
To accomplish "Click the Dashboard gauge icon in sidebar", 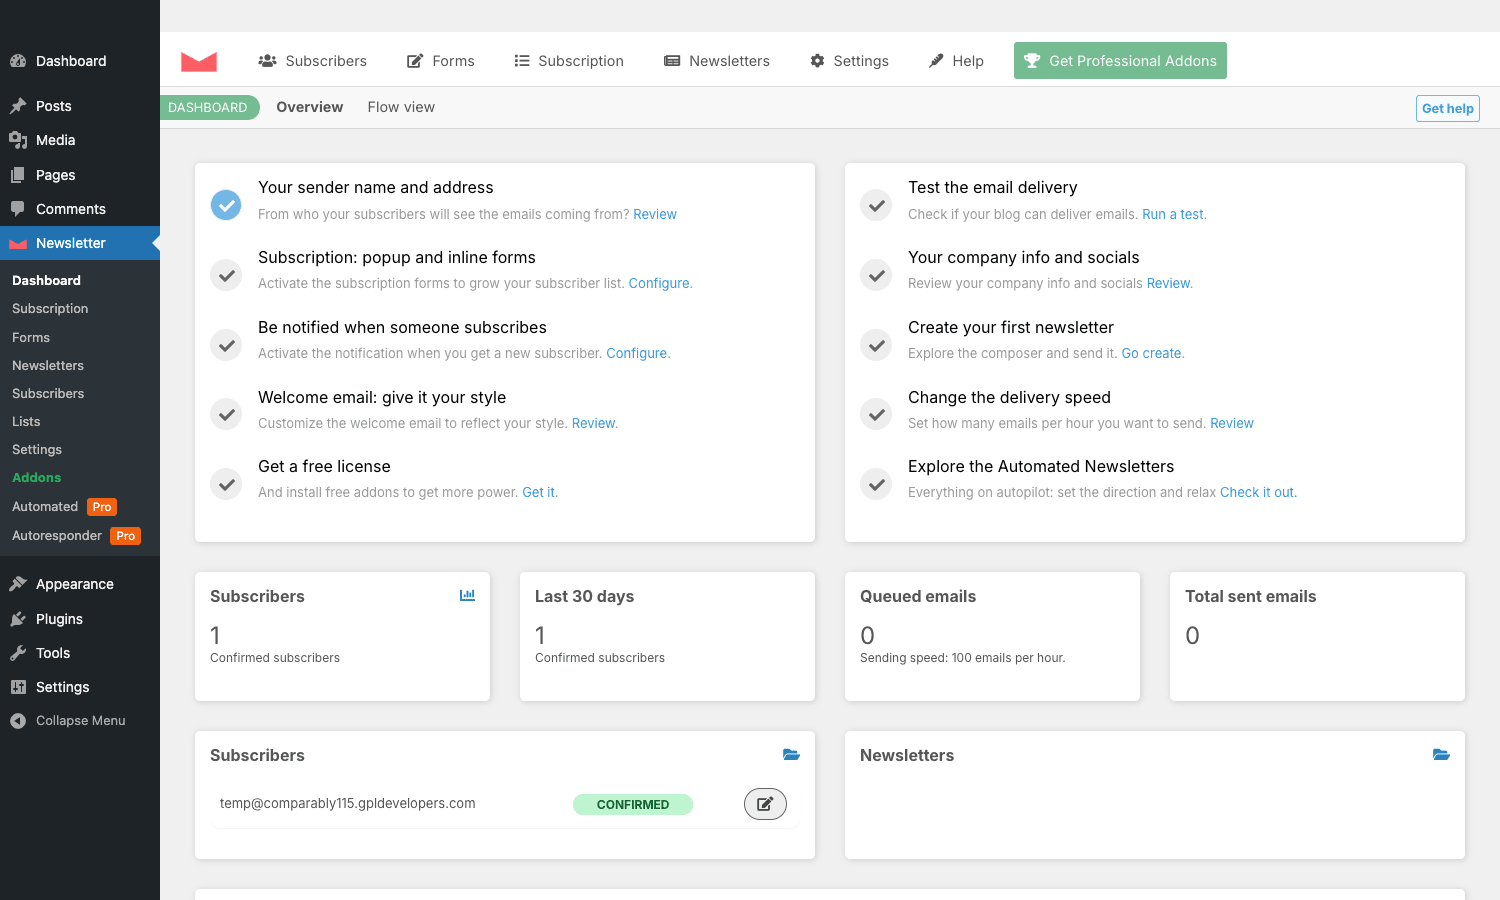I will pyautogui.click(x=18, y=61).
